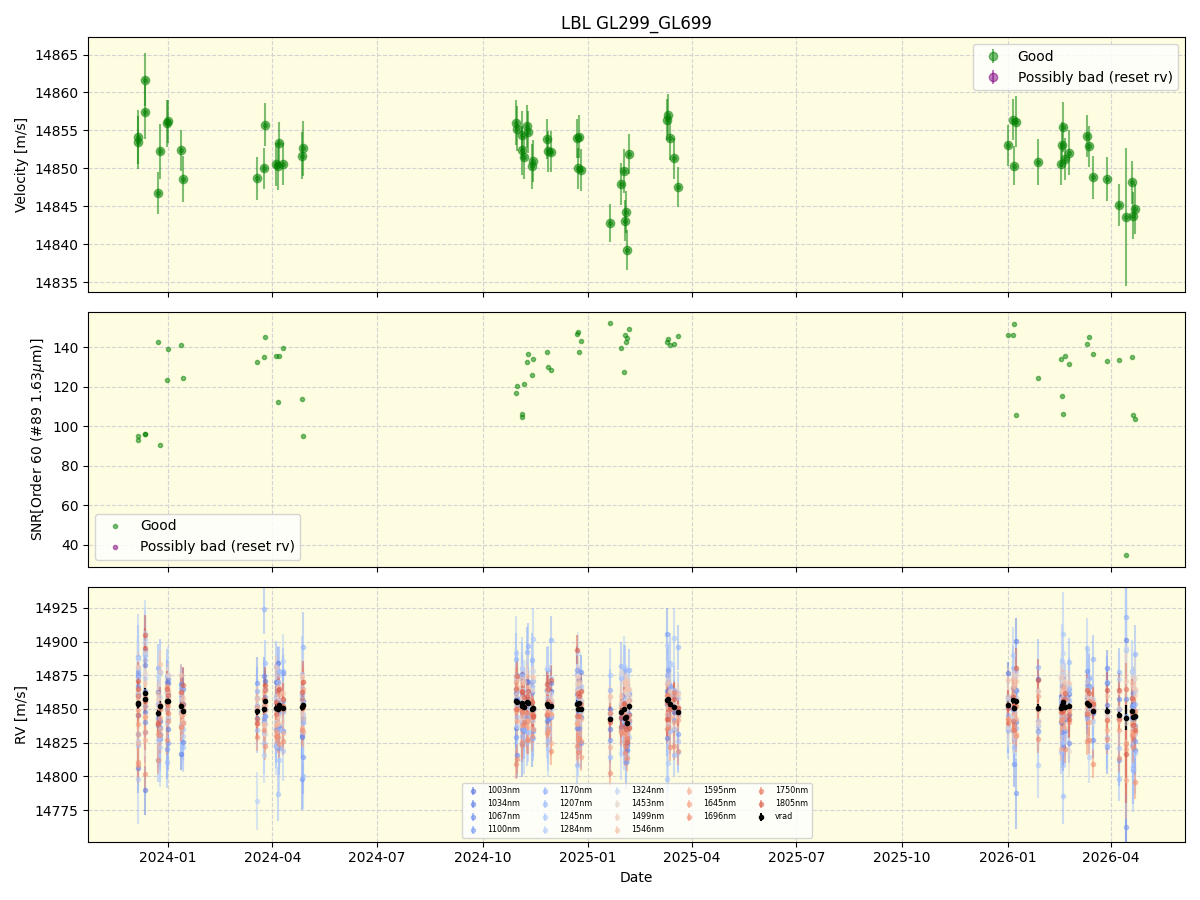Click the 2025-10 date tick label
Viewport: 1200px width, 900px height.
902,857
